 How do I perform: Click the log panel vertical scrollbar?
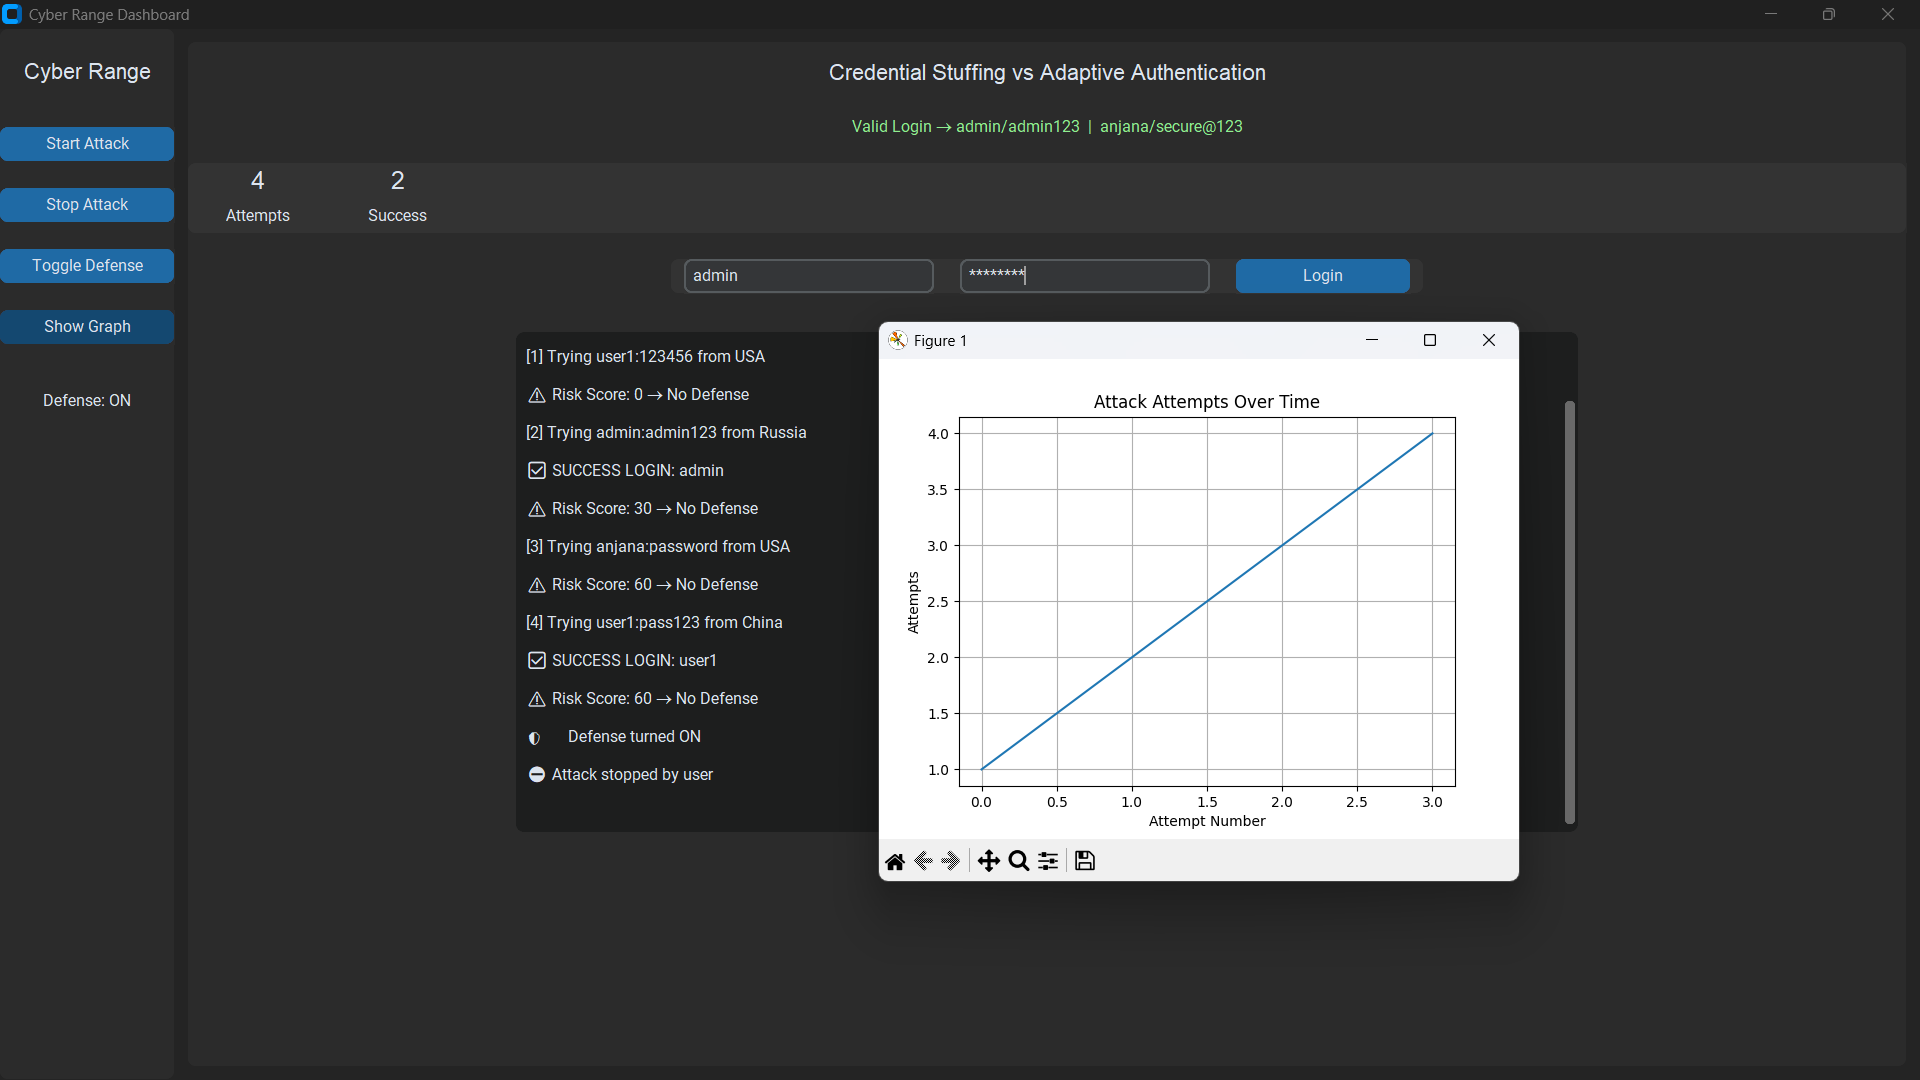pos(1569,612)
